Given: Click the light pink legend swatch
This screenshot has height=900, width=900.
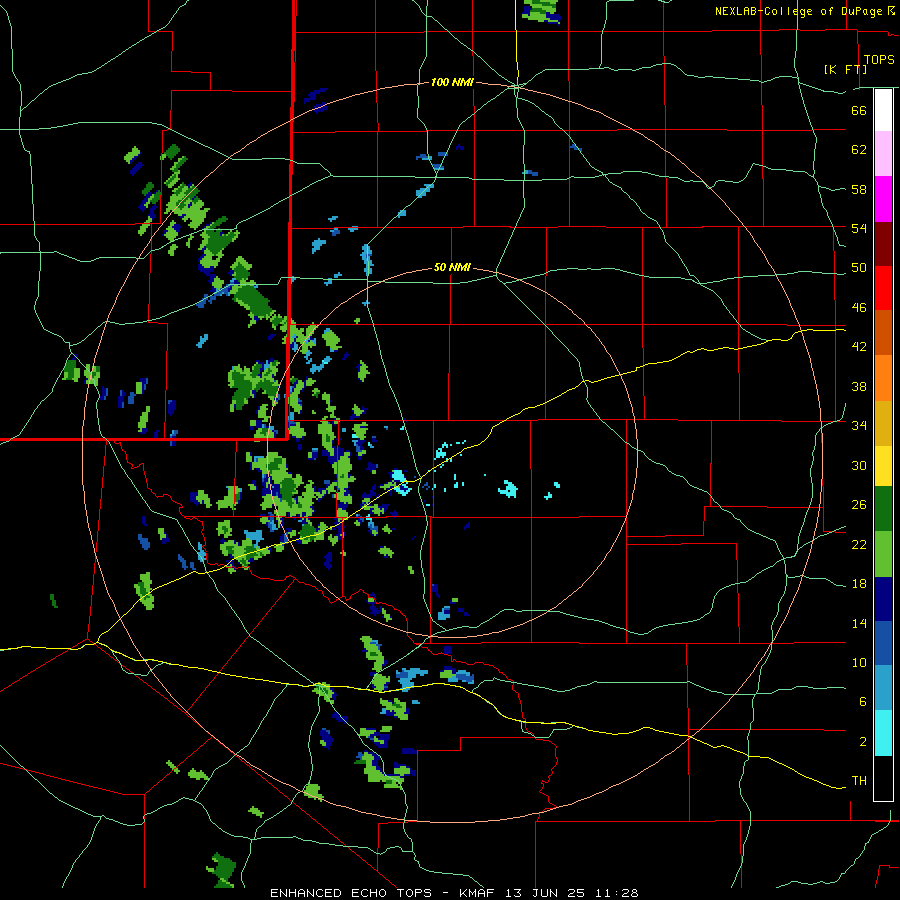Looking at the screenshot, I should 883,153.
